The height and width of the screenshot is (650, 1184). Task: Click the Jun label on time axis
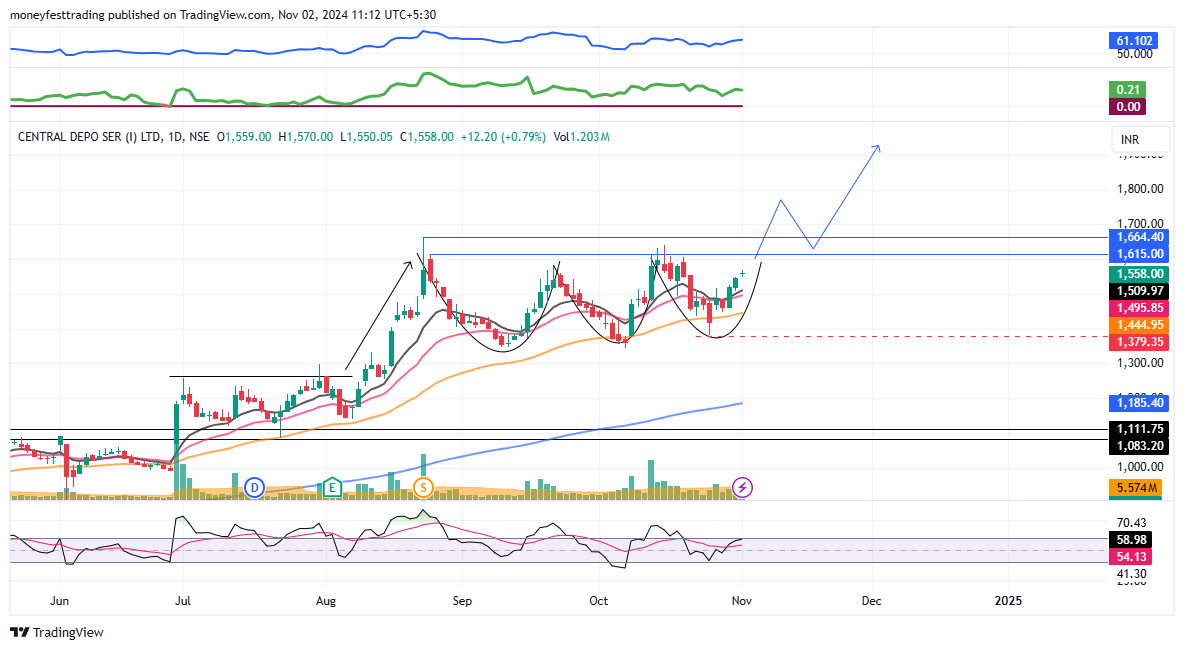(x=59, y=601)
